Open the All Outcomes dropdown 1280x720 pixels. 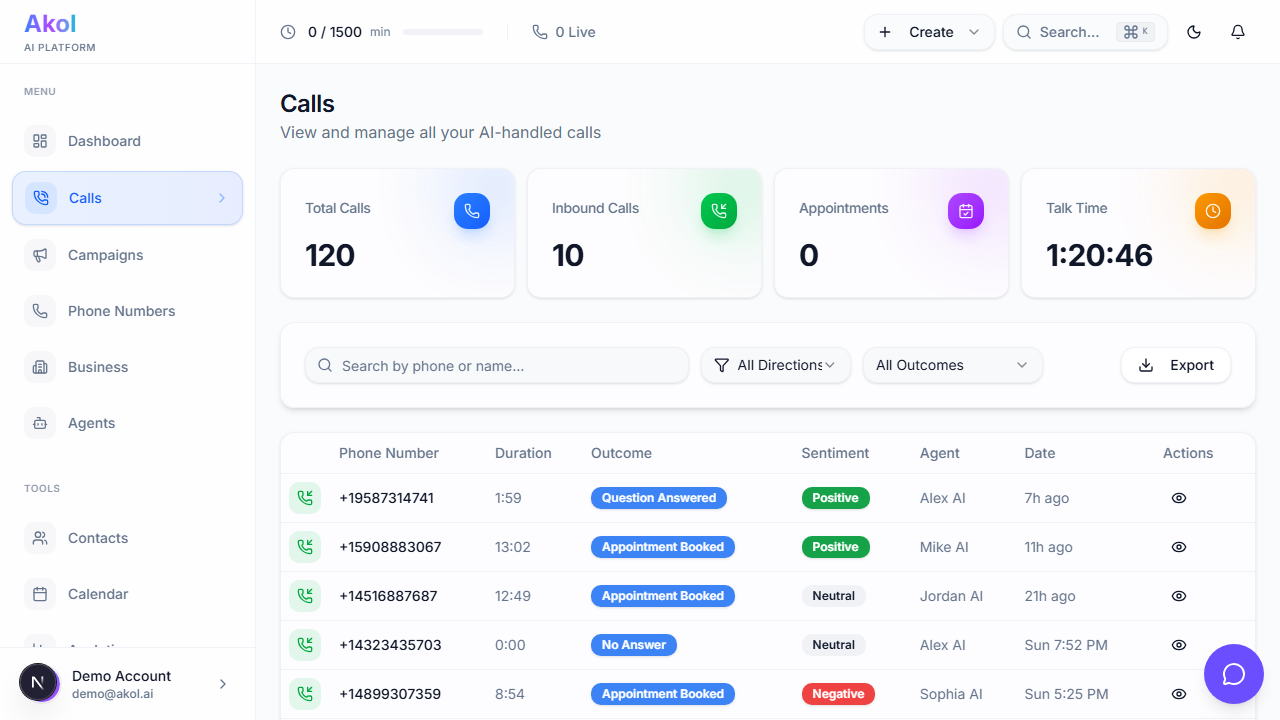[x=951, y=365]
